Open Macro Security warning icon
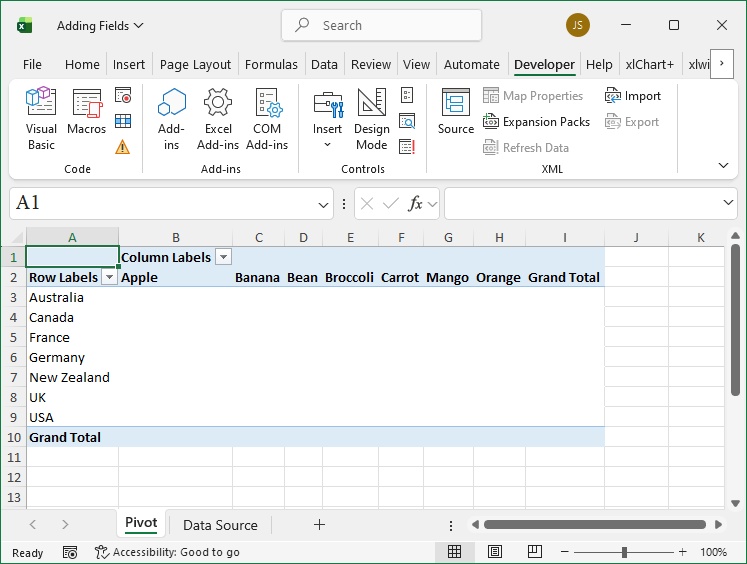747x564 pixels. (122, 147)
